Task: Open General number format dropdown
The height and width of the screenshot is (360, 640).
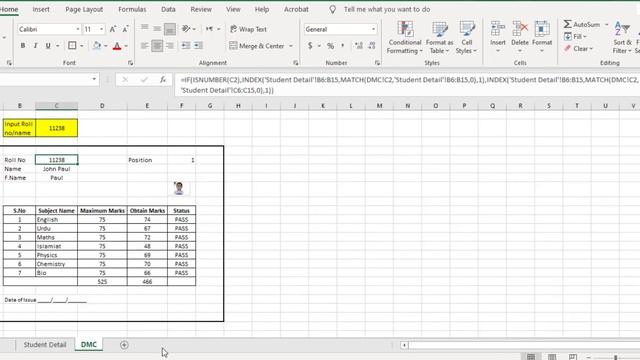Action: [x=373, y=29]
